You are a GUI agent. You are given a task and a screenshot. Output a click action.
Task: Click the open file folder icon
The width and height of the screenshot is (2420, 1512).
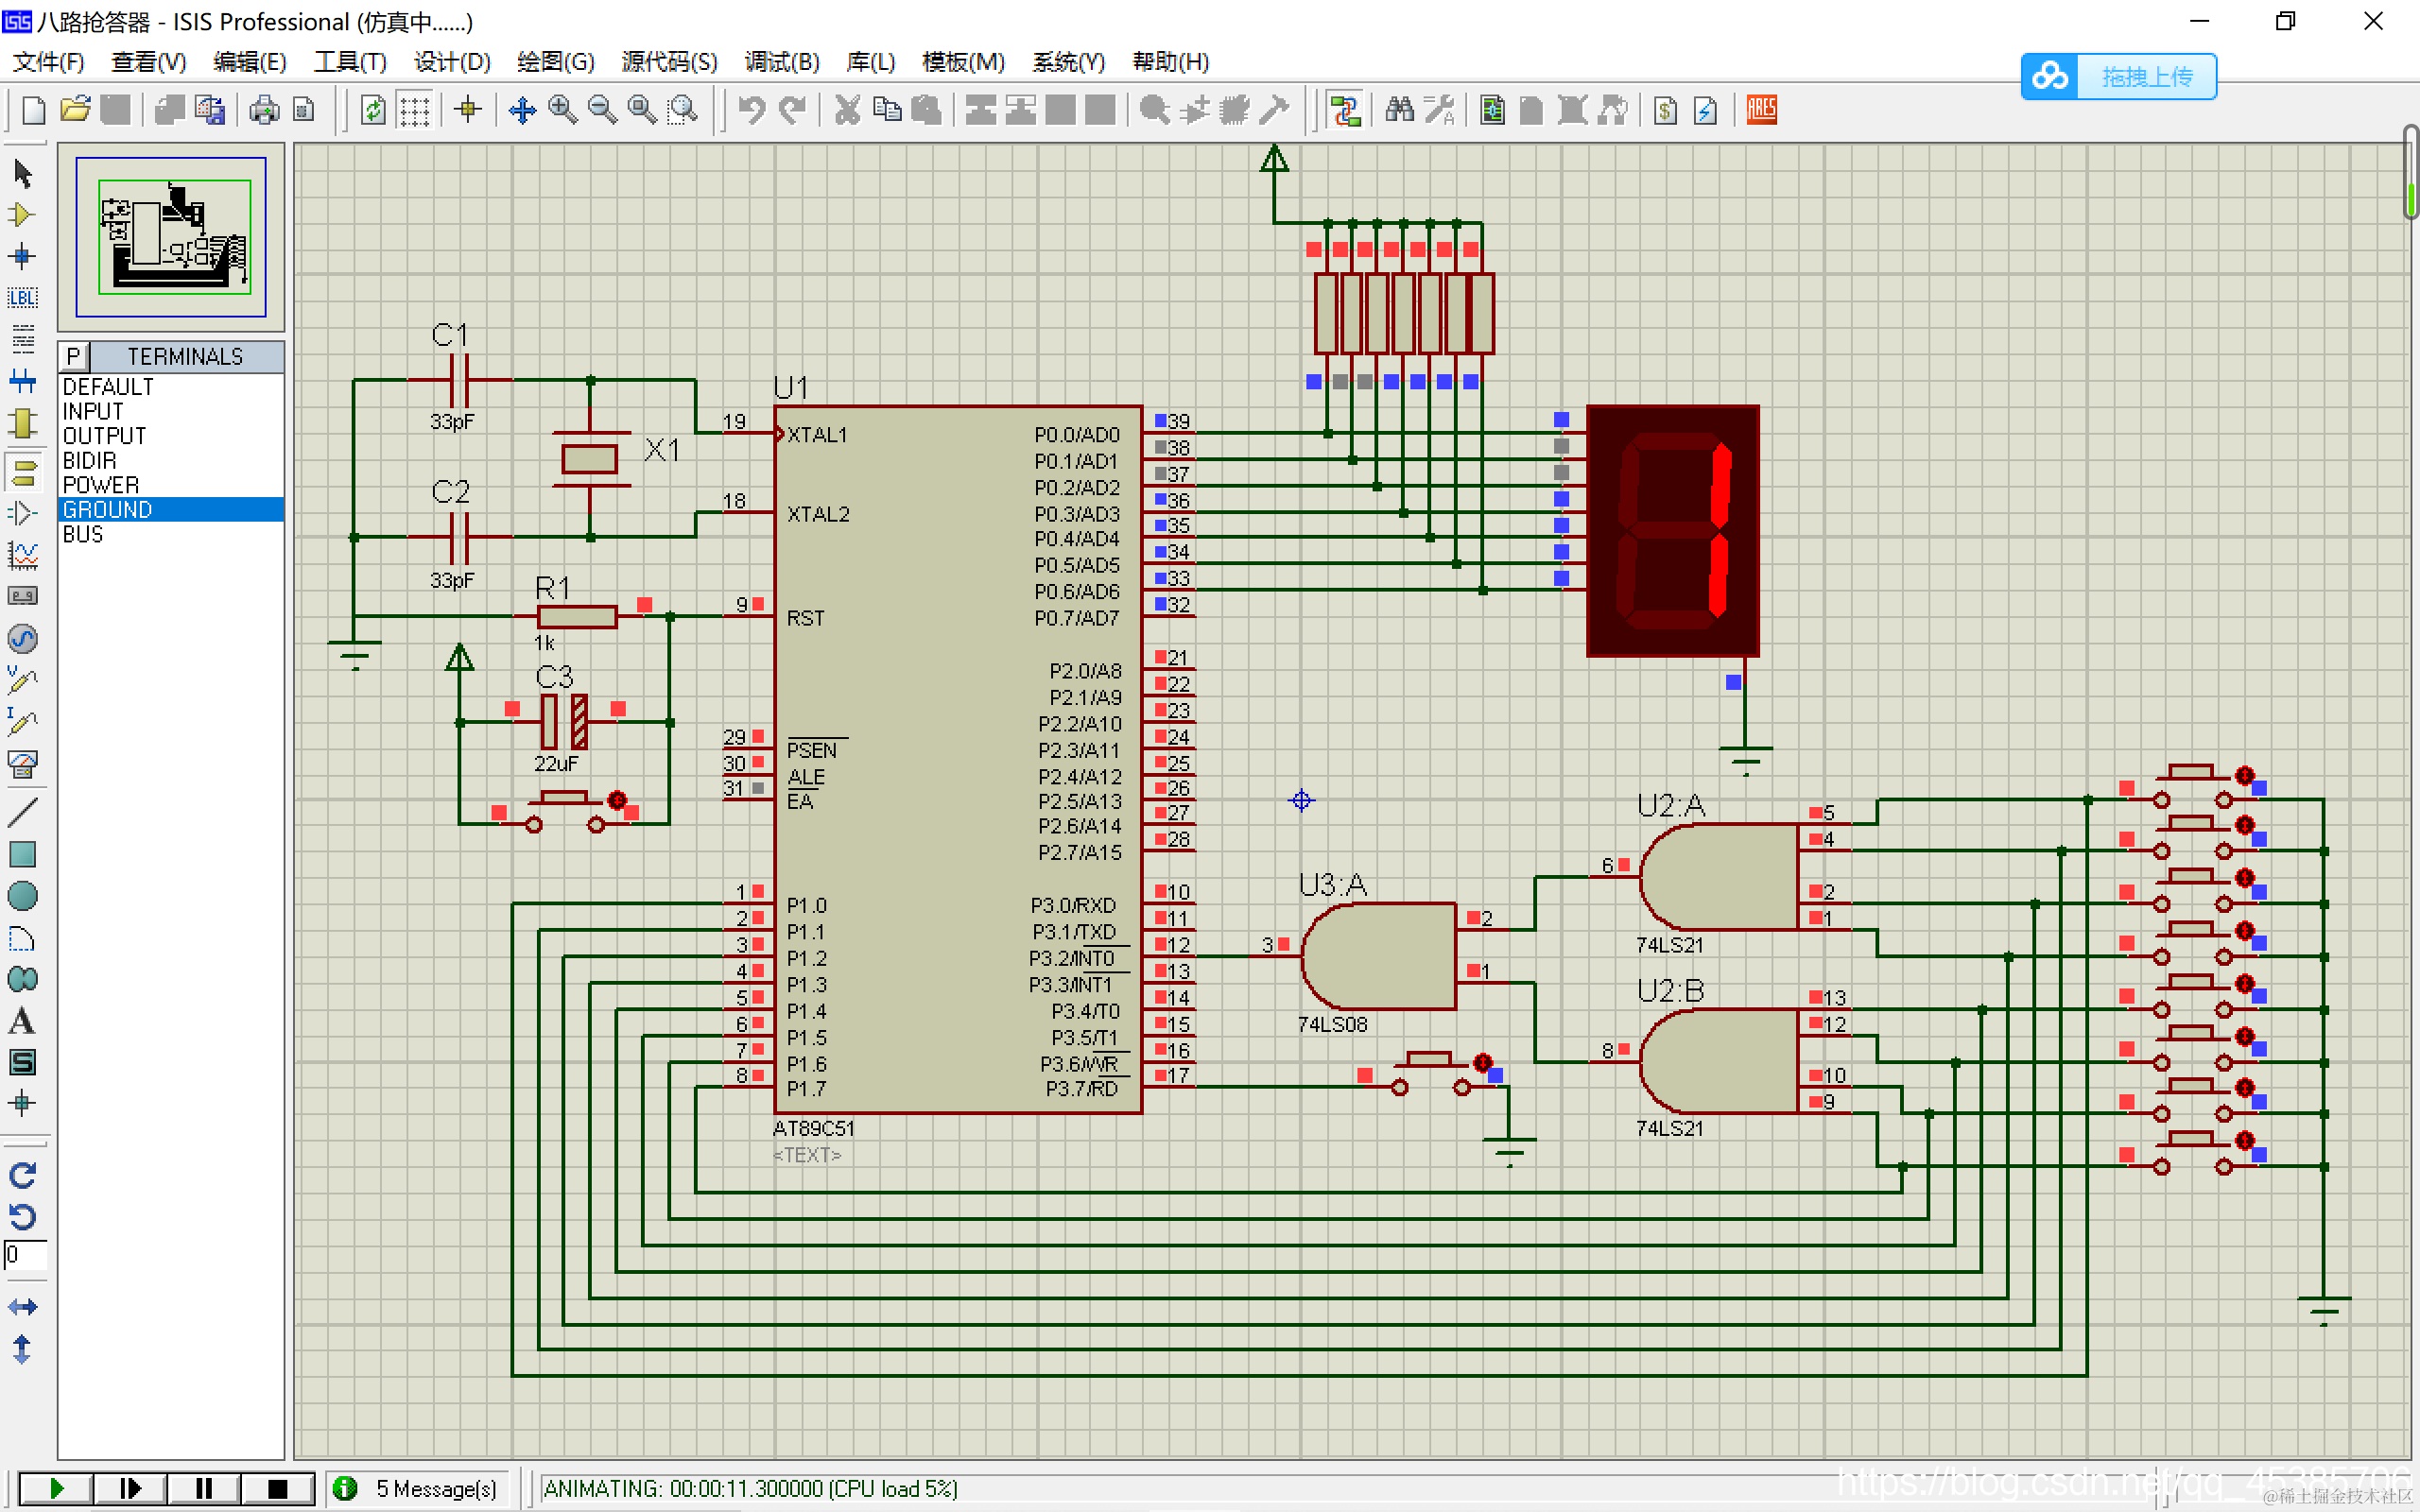(x=75, y=110)
